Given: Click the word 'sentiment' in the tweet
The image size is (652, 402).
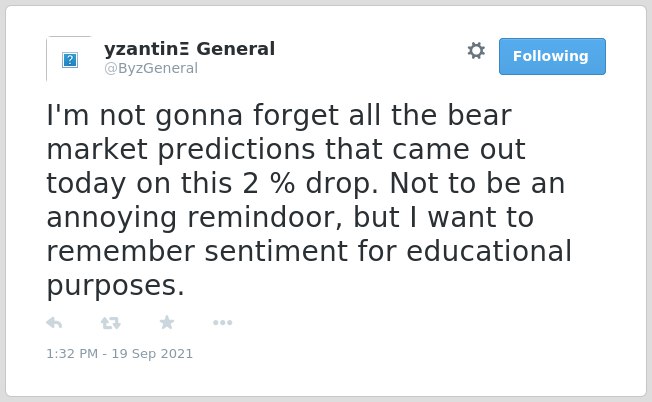Looking at the screenshot, I should [277, 251].
